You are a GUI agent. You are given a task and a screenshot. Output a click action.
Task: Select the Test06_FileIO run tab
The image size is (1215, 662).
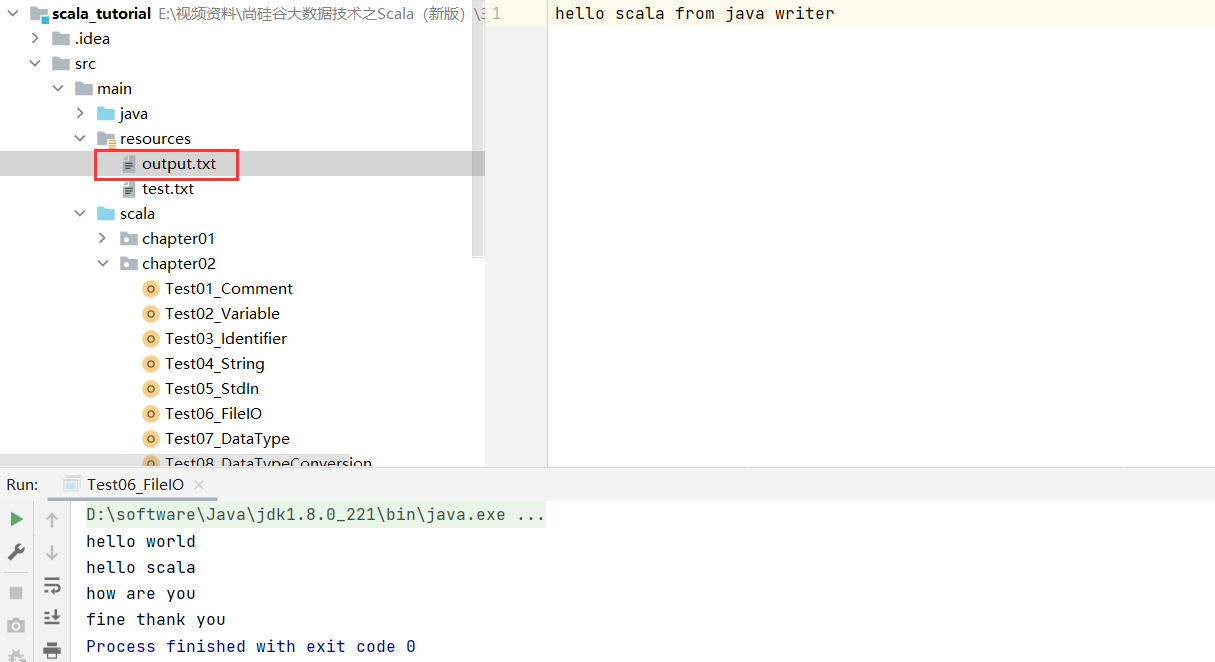(134, 485)
